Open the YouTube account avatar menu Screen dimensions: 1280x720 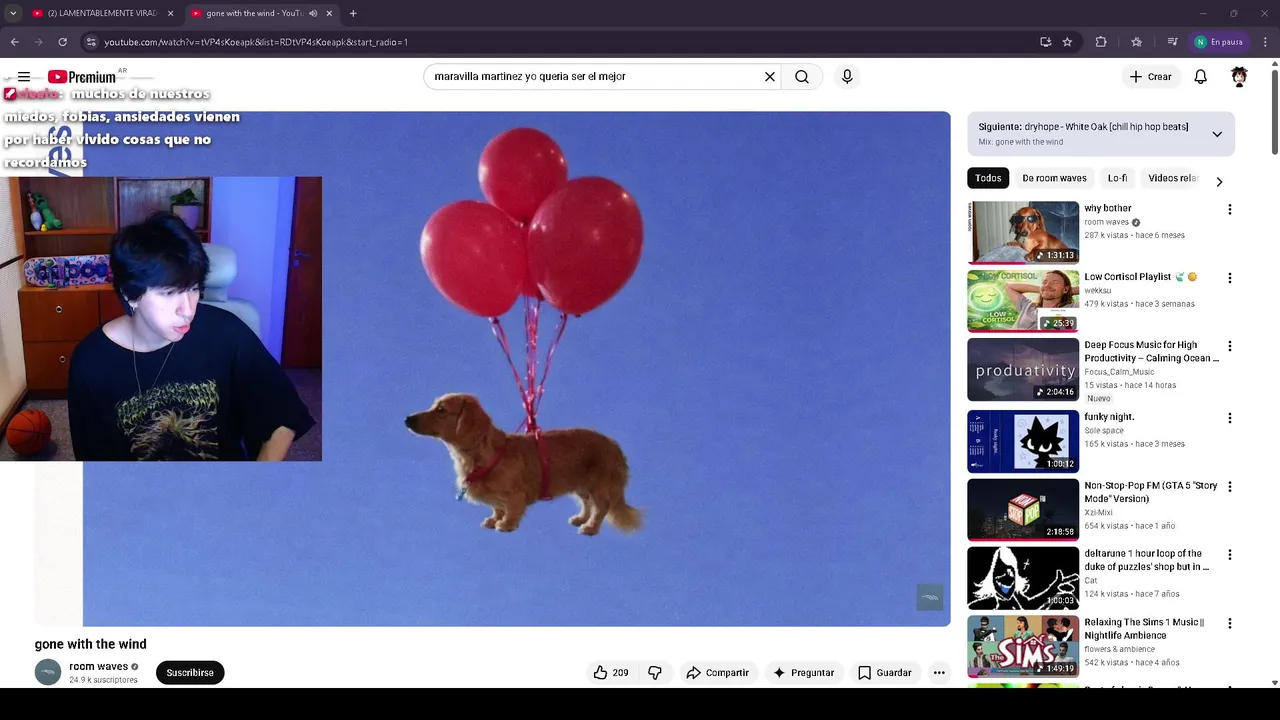1239,77
